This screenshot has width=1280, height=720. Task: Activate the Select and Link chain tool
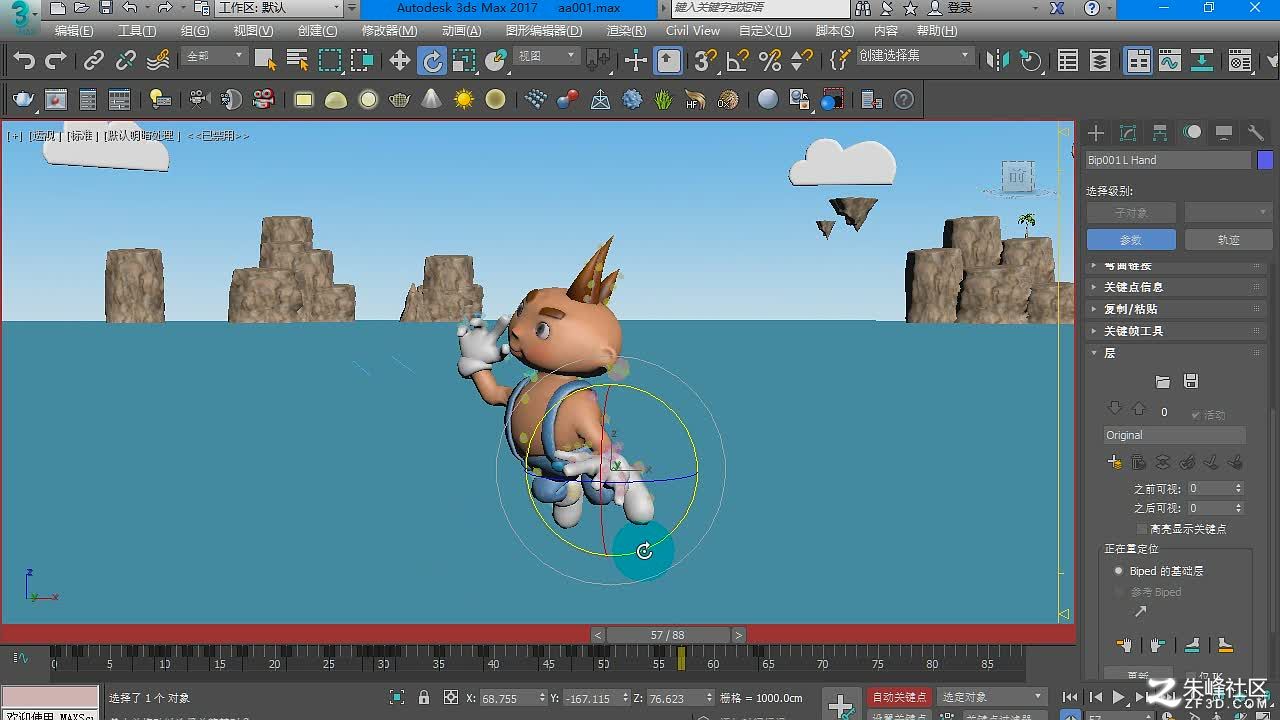click(x=94, y=61)
